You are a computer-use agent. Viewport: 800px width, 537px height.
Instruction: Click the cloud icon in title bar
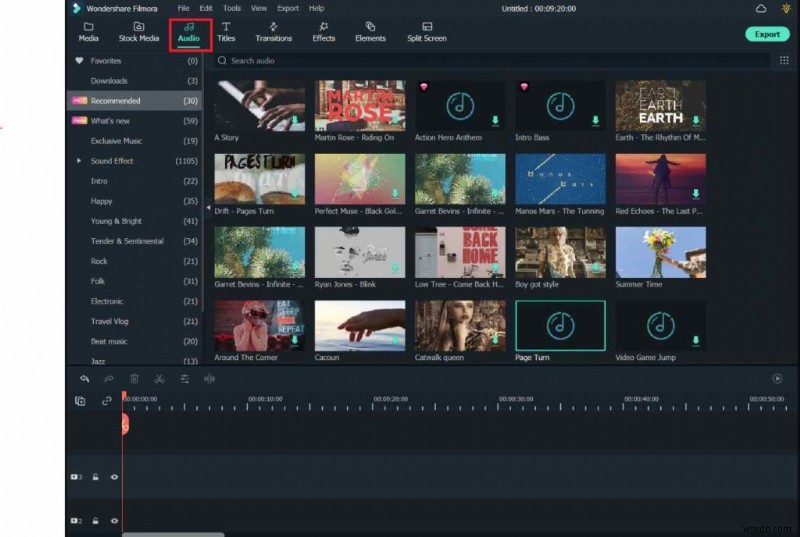coord(761,8)
